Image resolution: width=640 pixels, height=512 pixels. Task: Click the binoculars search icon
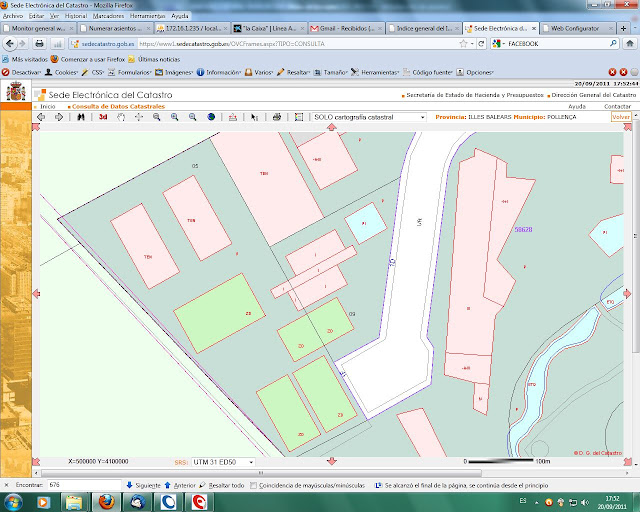(83, 117)
